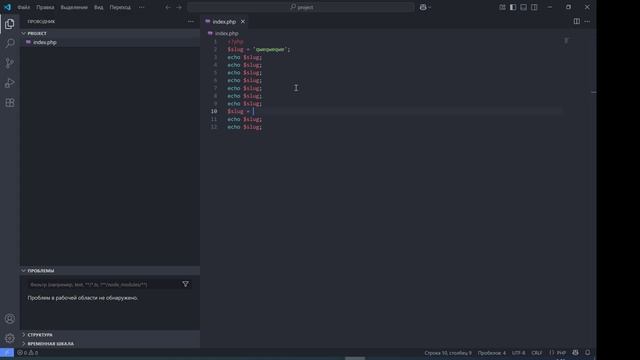Click Copilot status icon in status bar
This screenshot has height=360, width=640.
point(576,353)
